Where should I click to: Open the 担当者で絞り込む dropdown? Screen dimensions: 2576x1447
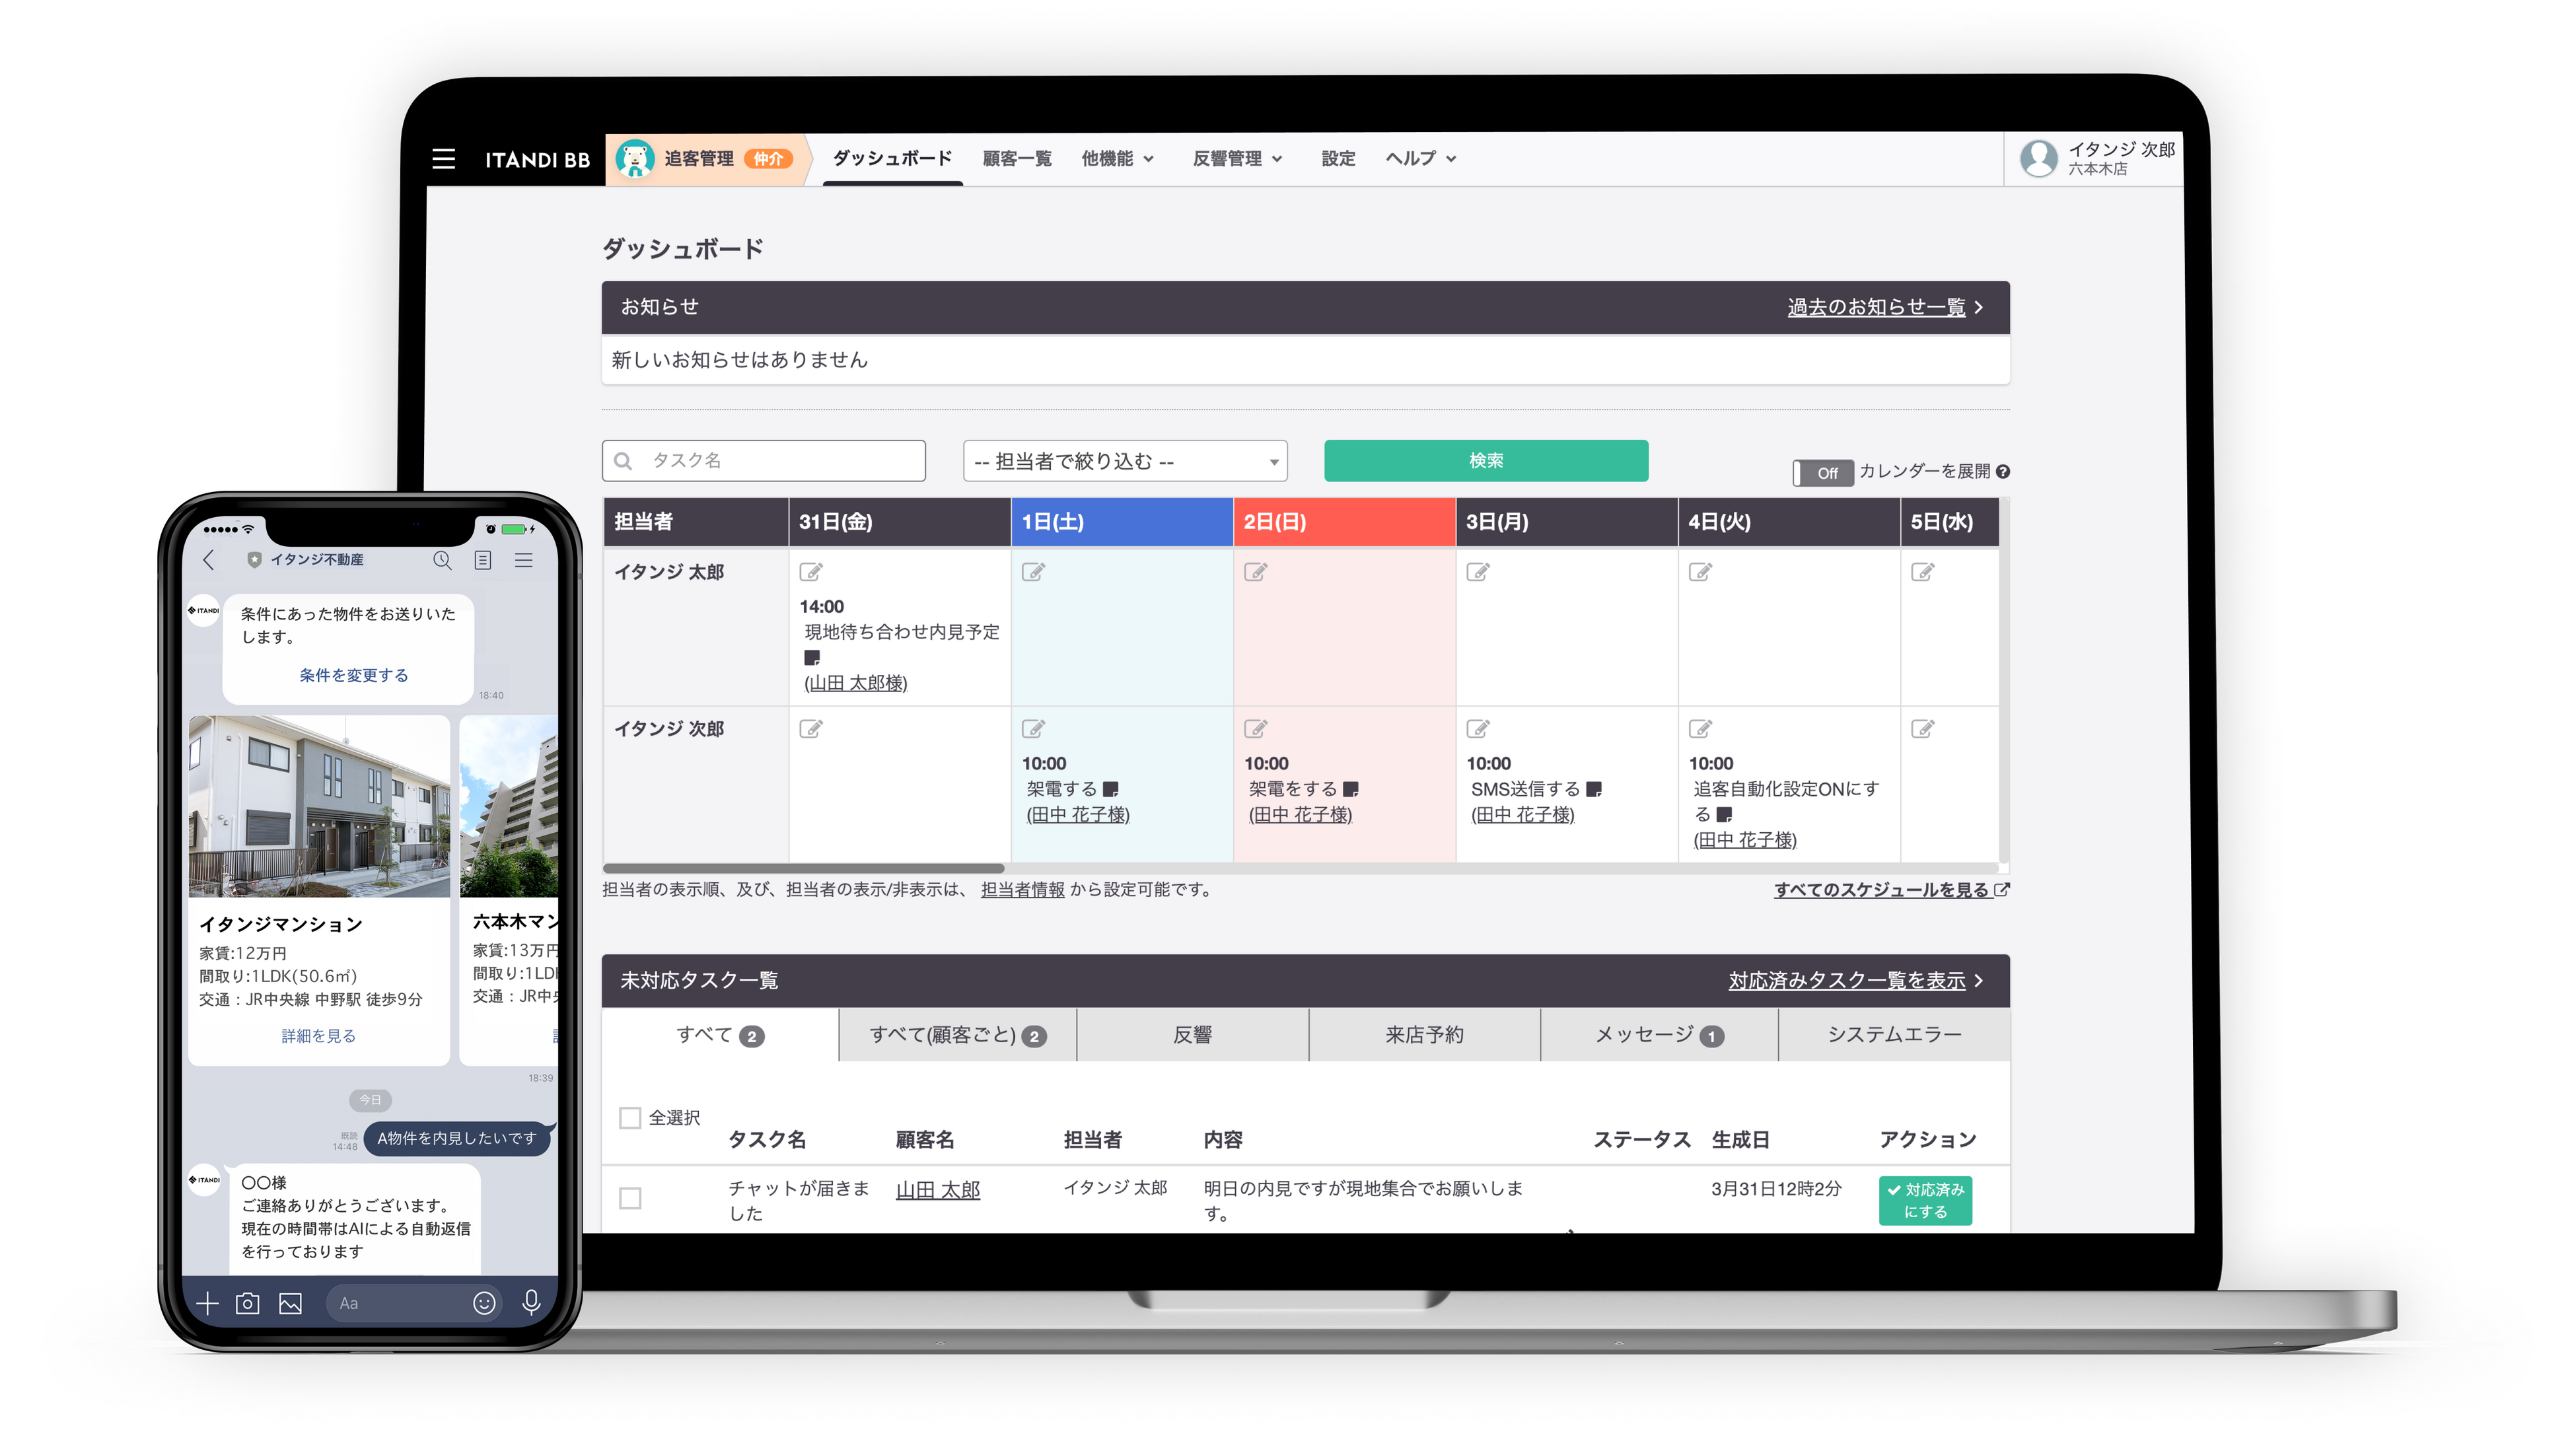pos(1124,461)
